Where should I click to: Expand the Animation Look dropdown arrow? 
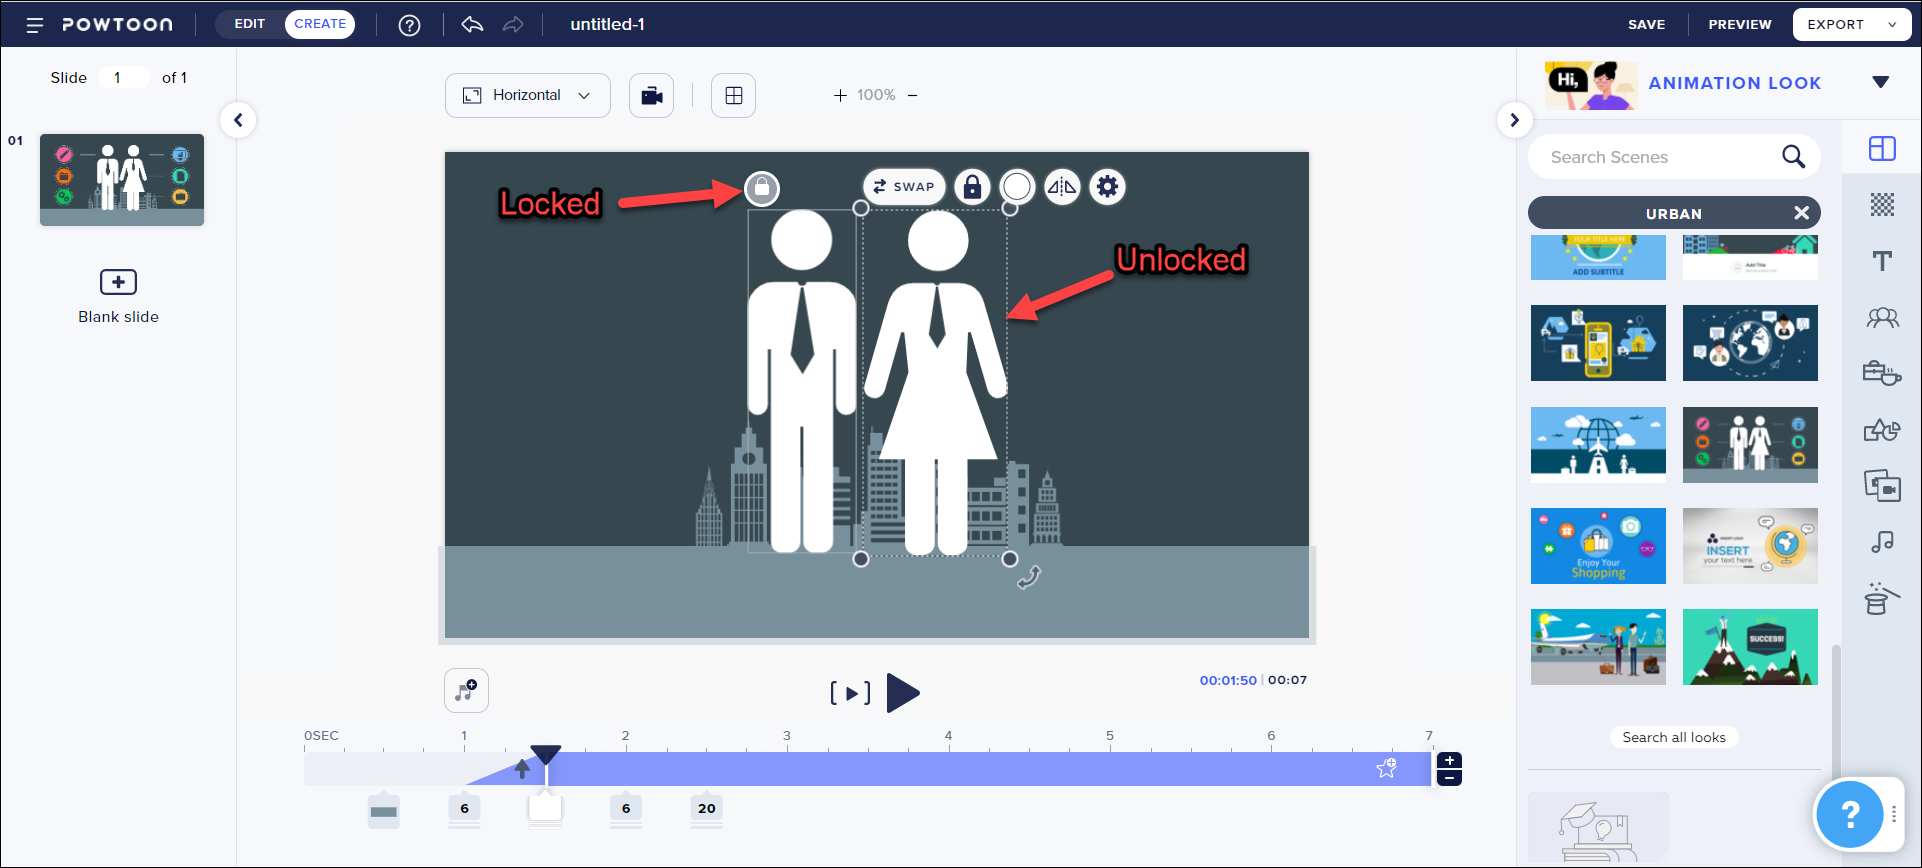[1880, 83]
